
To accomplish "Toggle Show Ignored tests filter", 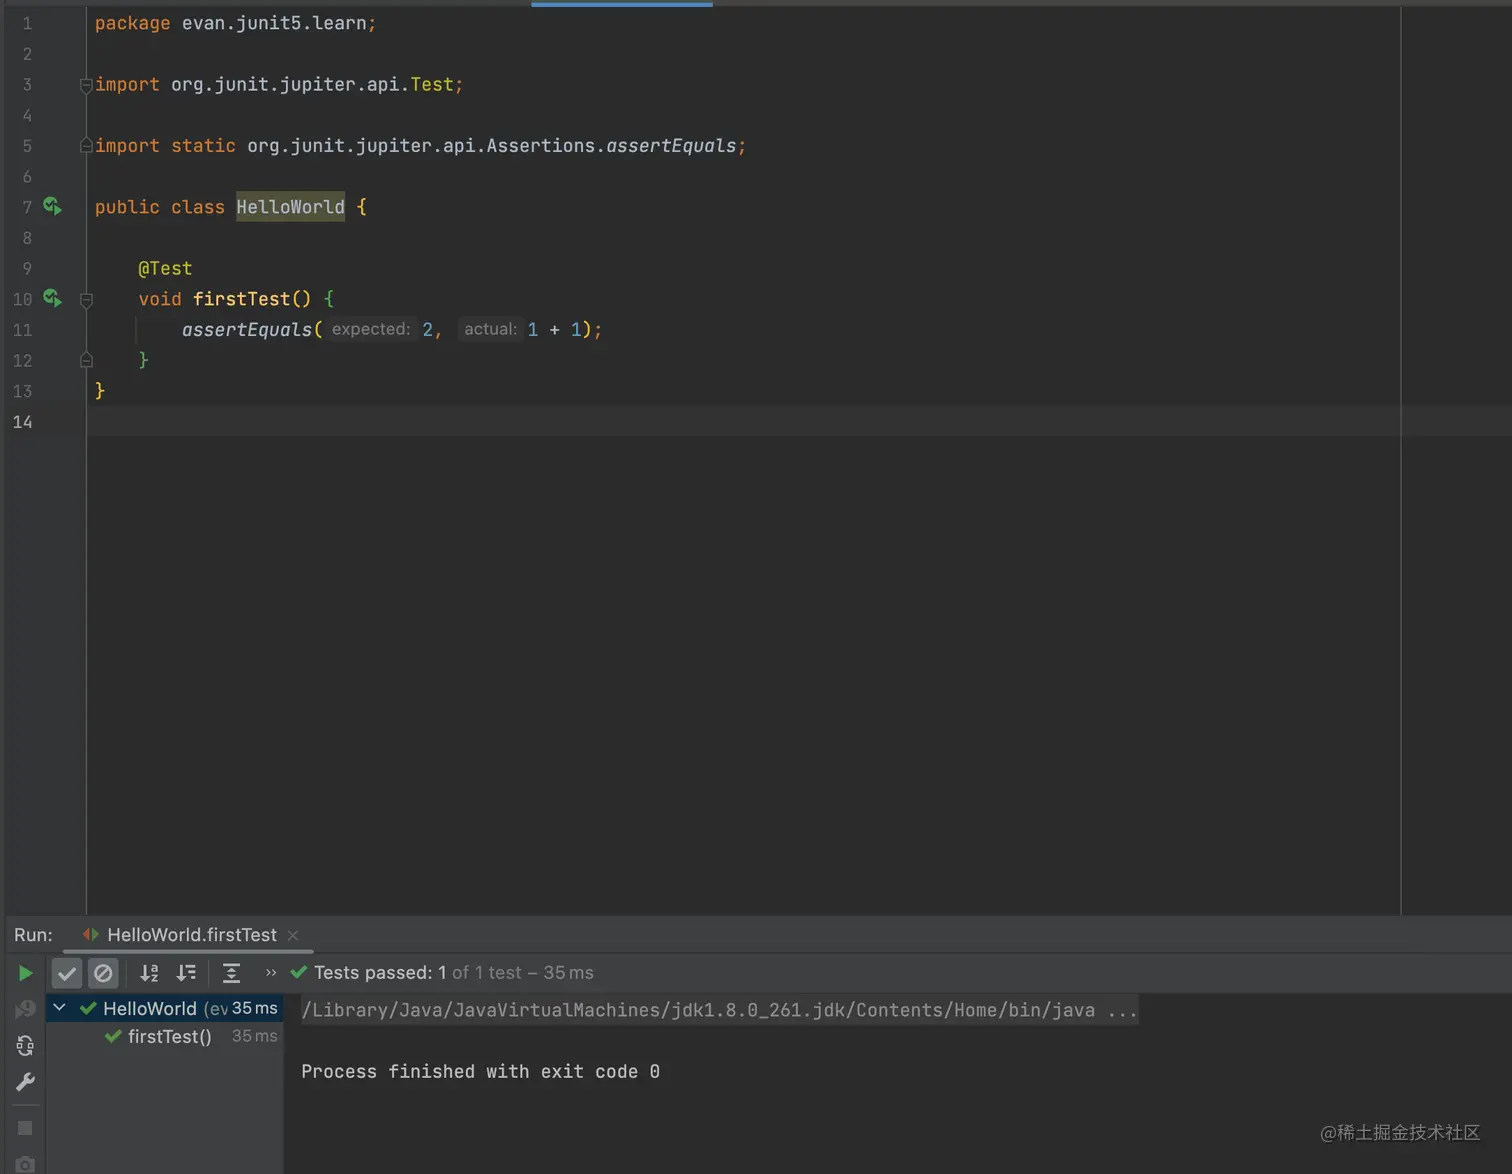I will 103,973.
